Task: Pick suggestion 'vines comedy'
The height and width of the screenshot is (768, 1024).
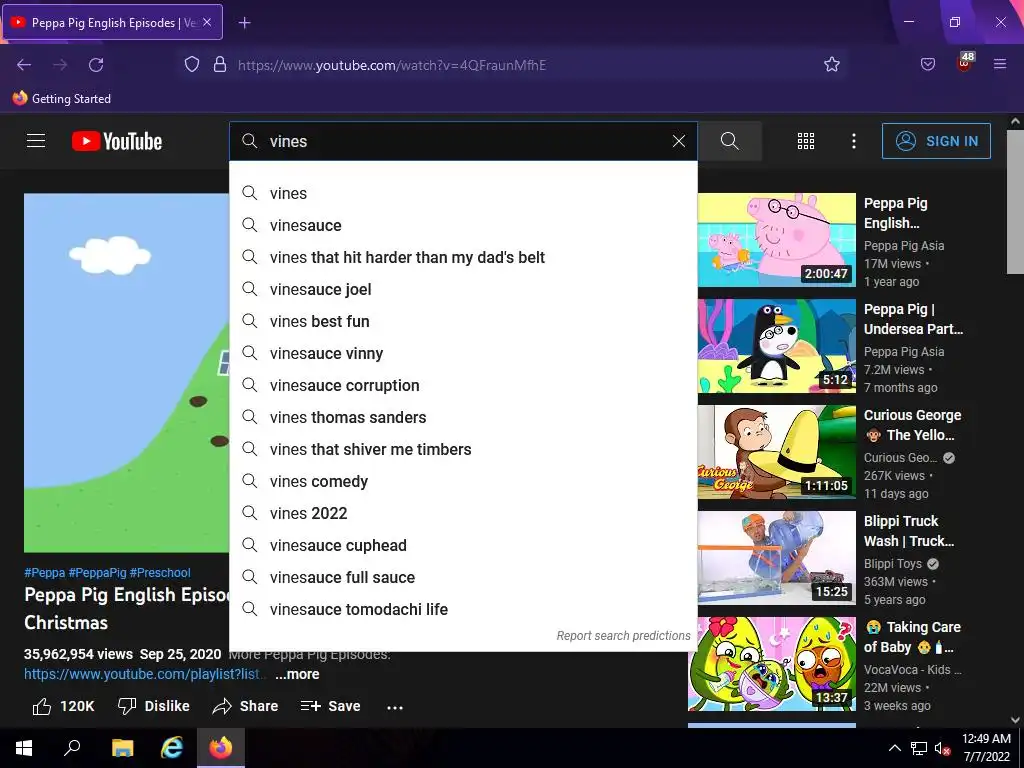Action: 464,481
